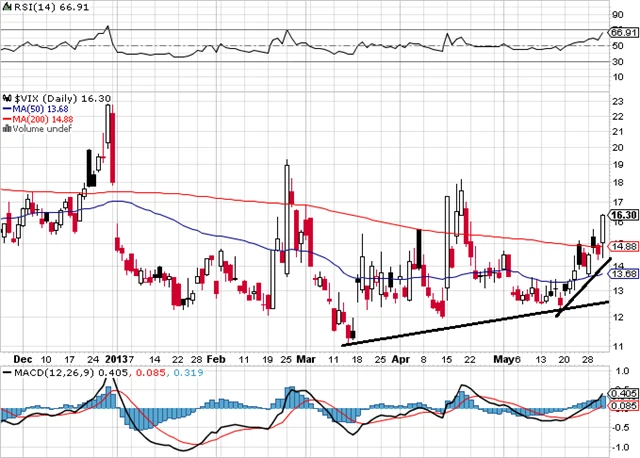Viewport: 640px width, 458px height.
Task: Click the Mar label on the date axis
Action: click(x=306, y=359)
